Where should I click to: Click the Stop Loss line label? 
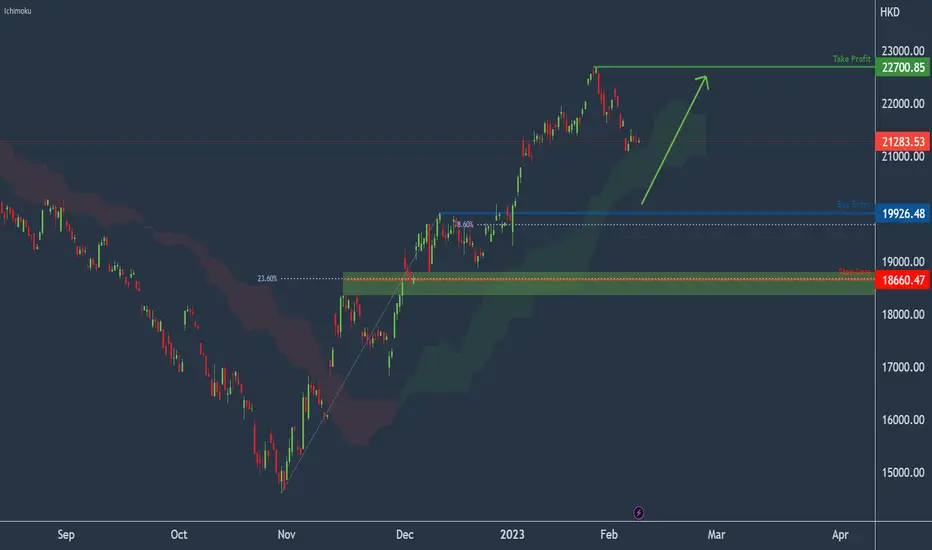tap(854, 271)
